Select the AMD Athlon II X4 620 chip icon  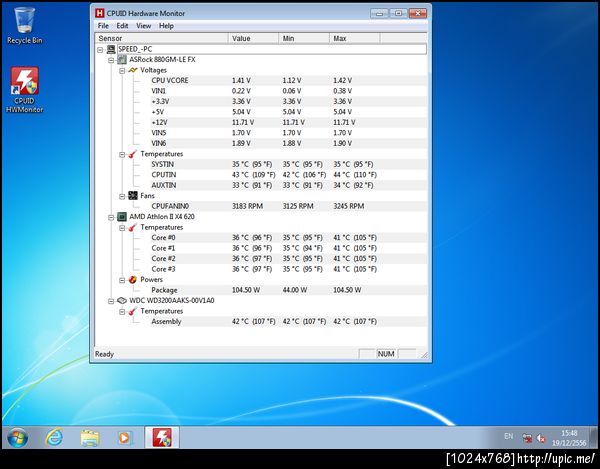122,217
